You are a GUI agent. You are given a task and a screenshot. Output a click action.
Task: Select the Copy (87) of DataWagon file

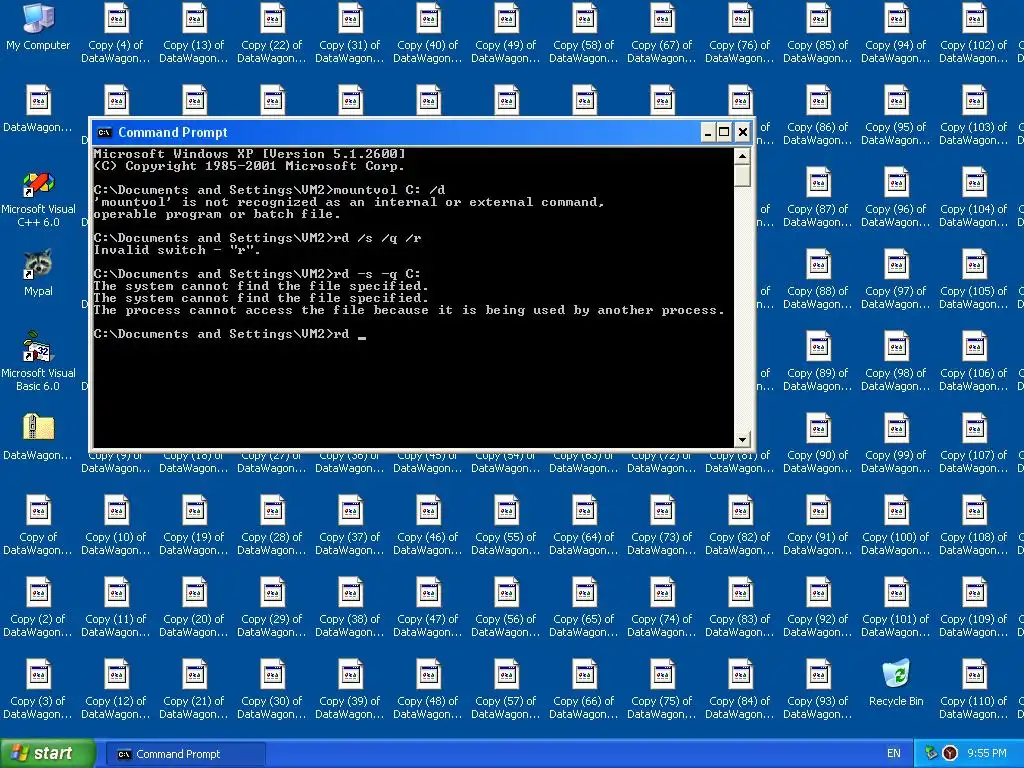[x=818, y=197]
